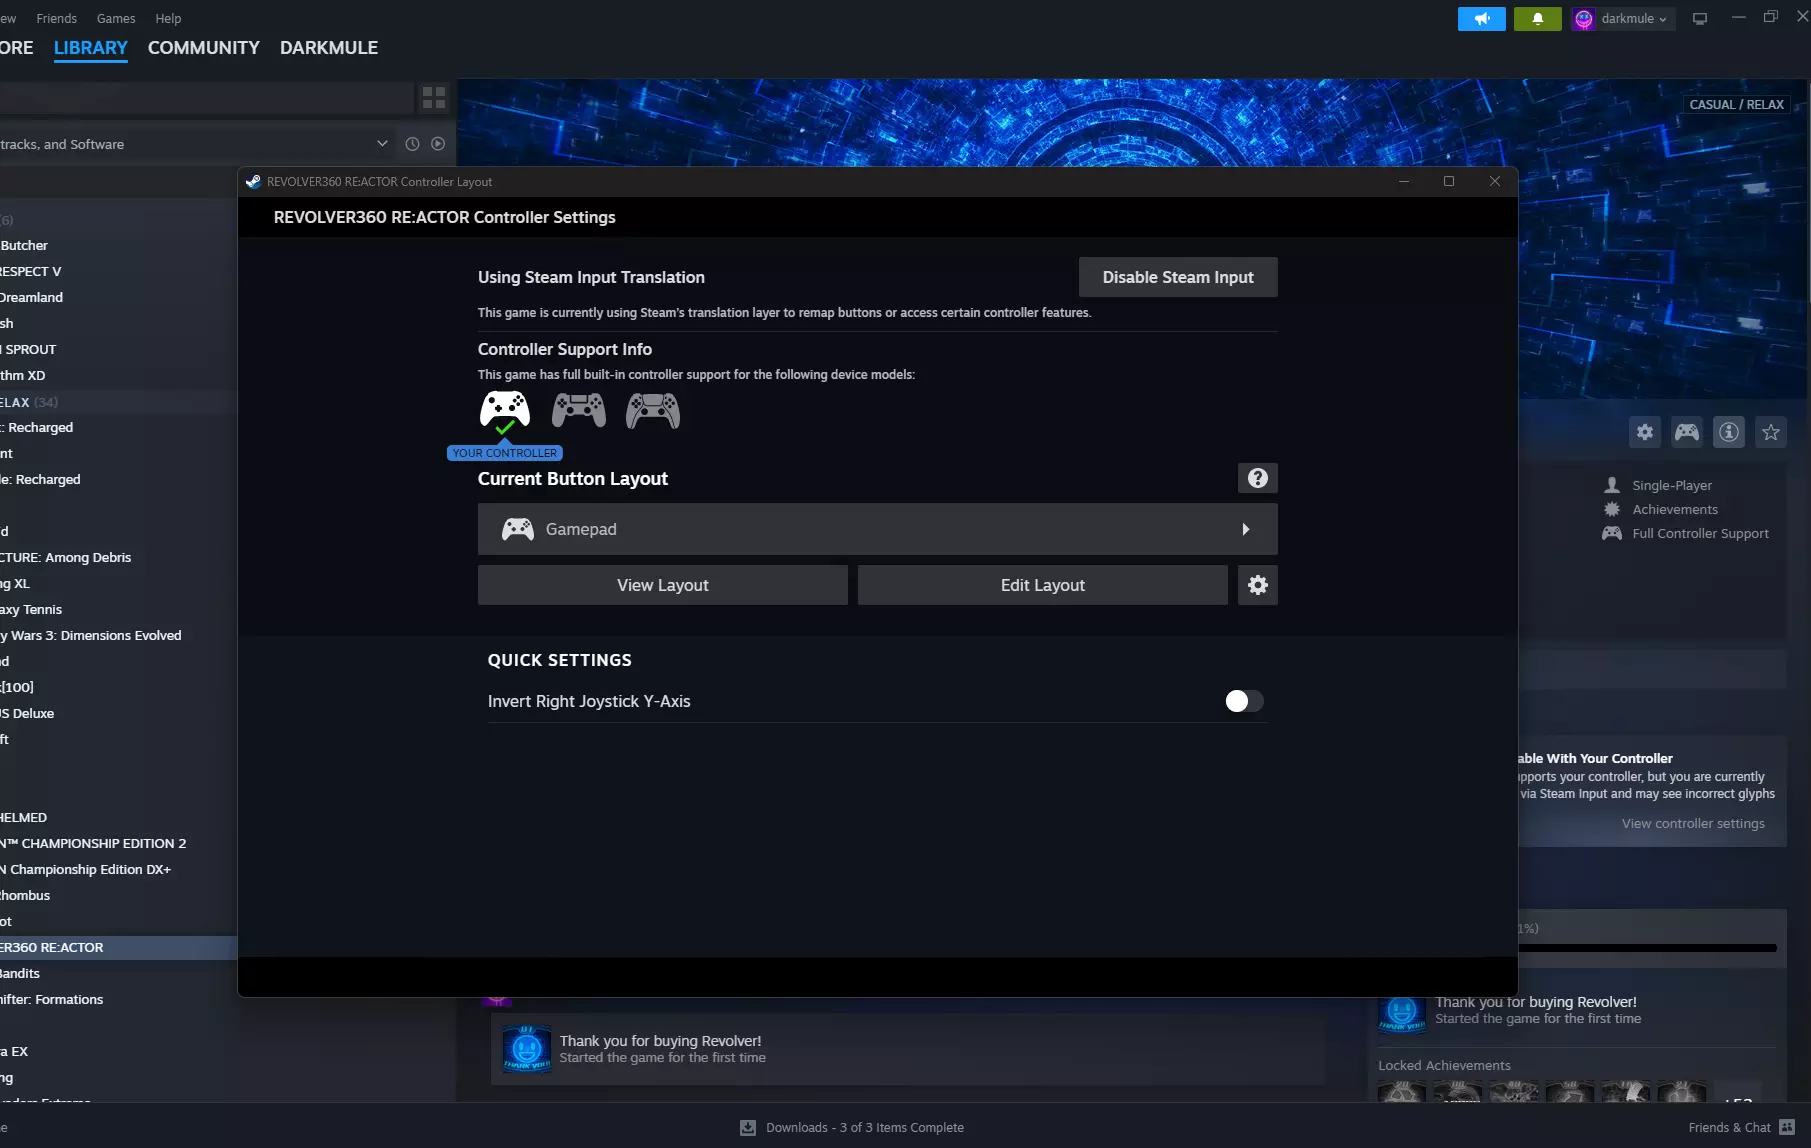Select the Xbox controller marked Your Controller

(505, 411)
